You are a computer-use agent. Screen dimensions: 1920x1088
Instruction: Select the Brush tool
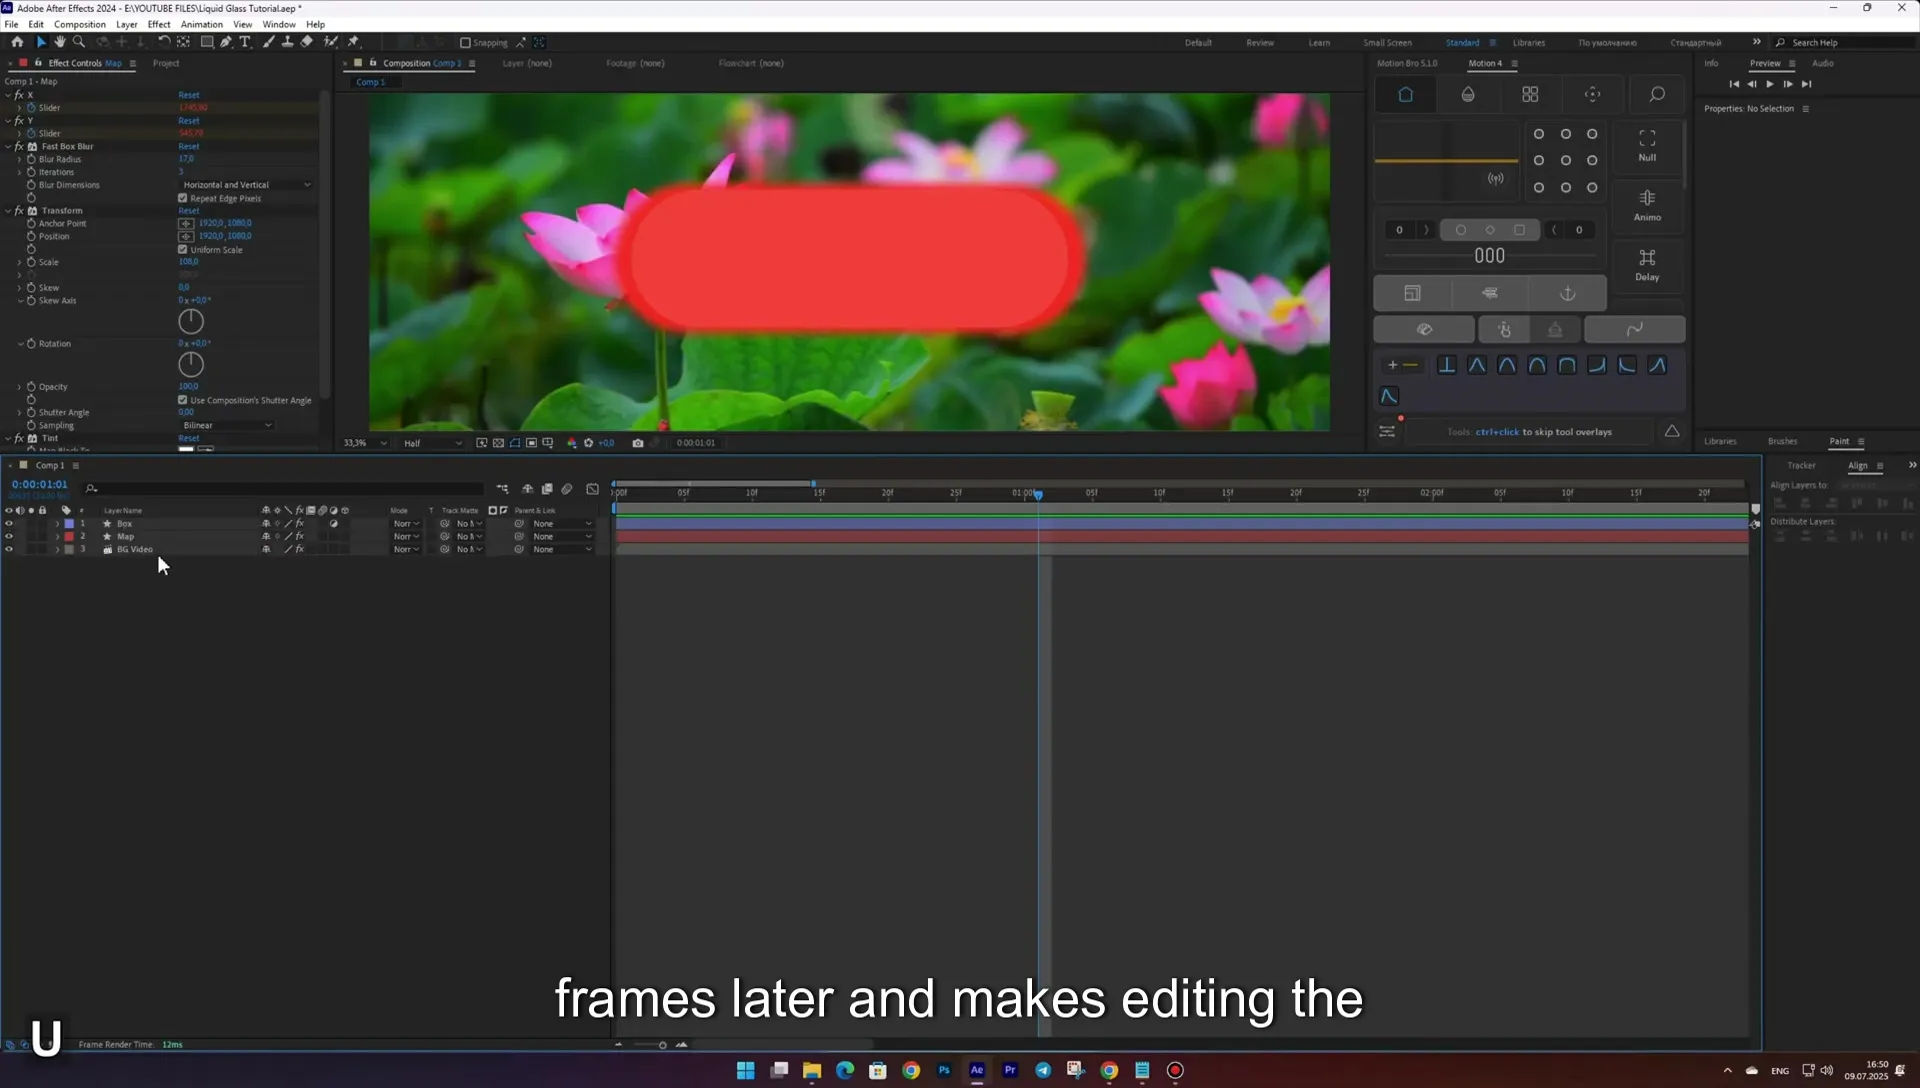click(269, 42)
